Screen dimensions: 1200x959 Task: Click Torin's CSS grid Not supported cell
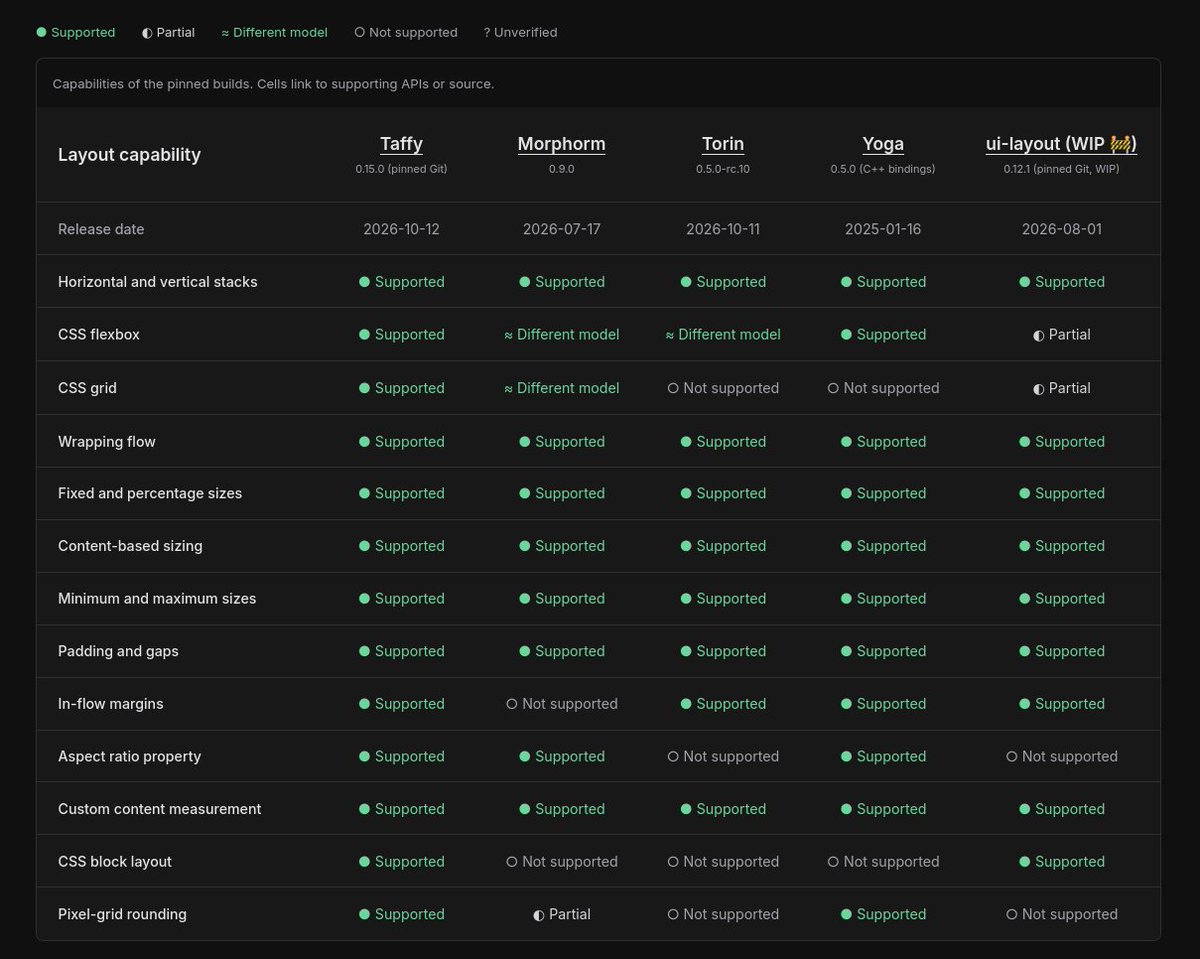click(x=723, y=388)
